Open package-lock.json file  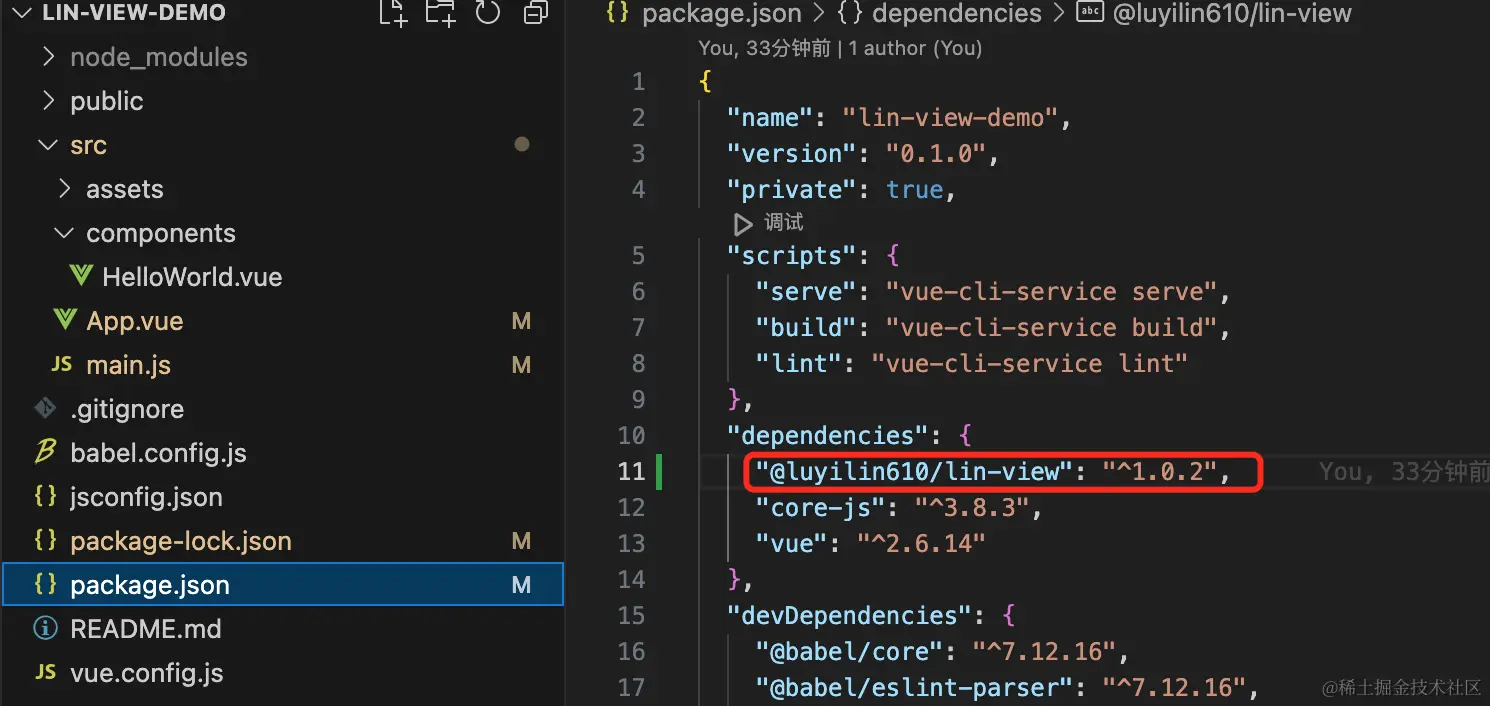tap(181, 541)
